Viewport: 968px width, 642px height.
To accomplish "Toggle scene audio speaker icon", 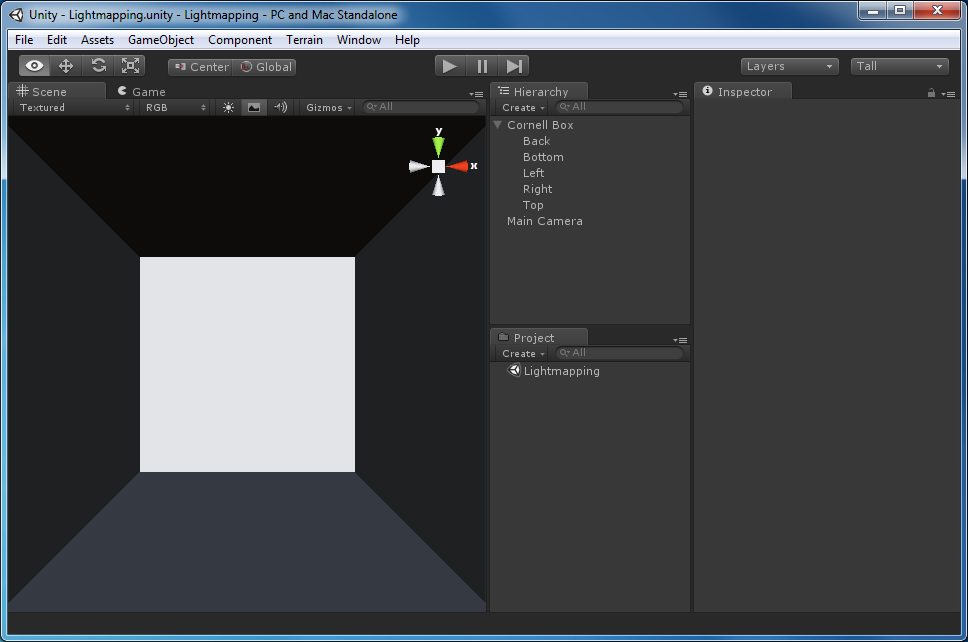I will click(281, 107).
